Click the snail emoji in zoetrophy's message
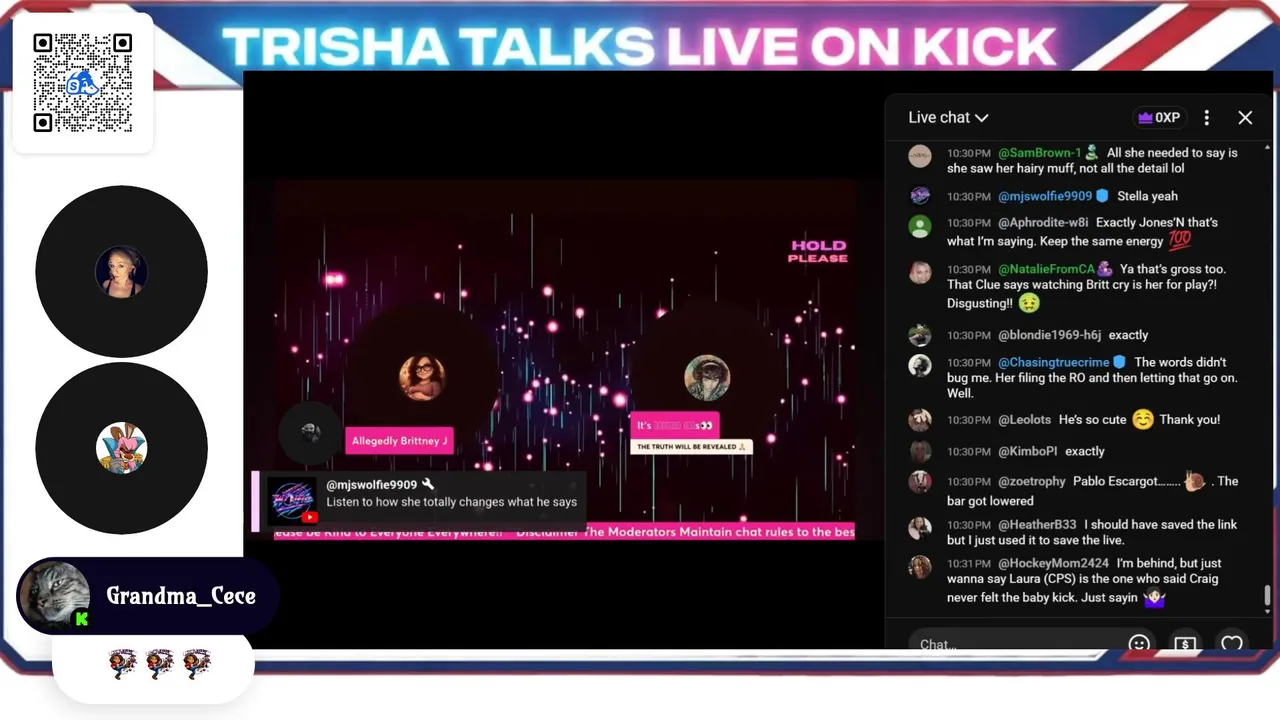This screenshot has height=720, width=1280. coord(1195,481)
